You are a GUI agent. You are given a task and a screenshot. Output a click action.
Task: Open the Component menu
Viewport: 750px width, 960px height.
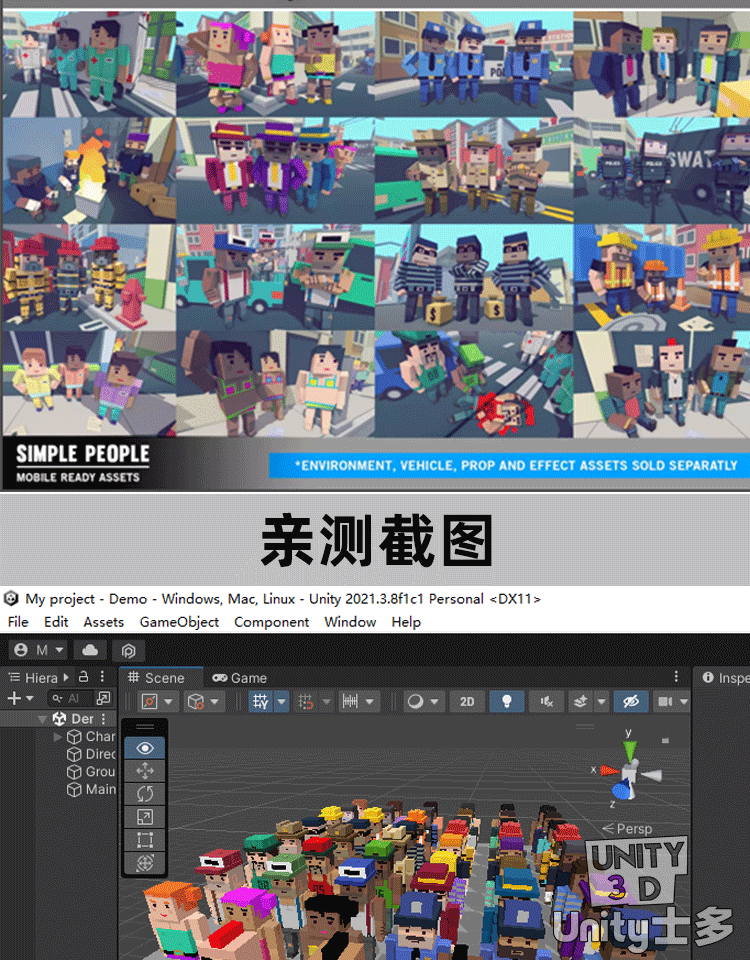tap(271, 622)
